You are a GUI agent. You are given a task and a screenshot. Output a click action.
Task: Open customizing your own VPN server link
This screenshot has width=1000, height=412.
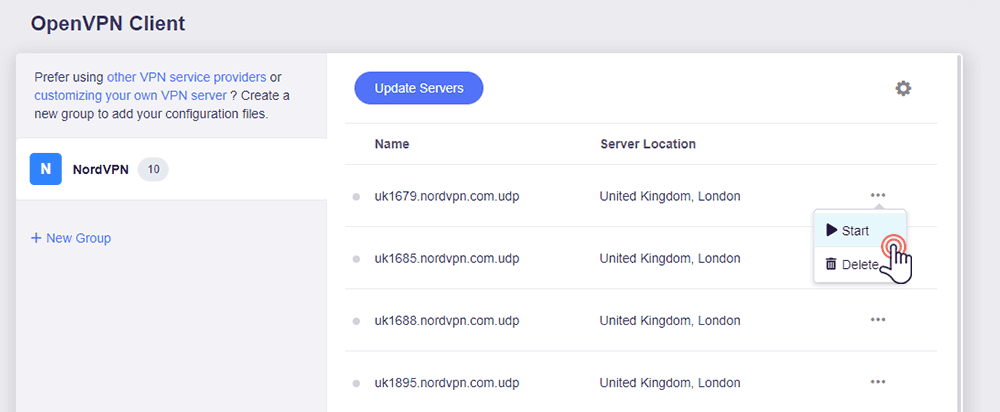[x=130, y=96]
